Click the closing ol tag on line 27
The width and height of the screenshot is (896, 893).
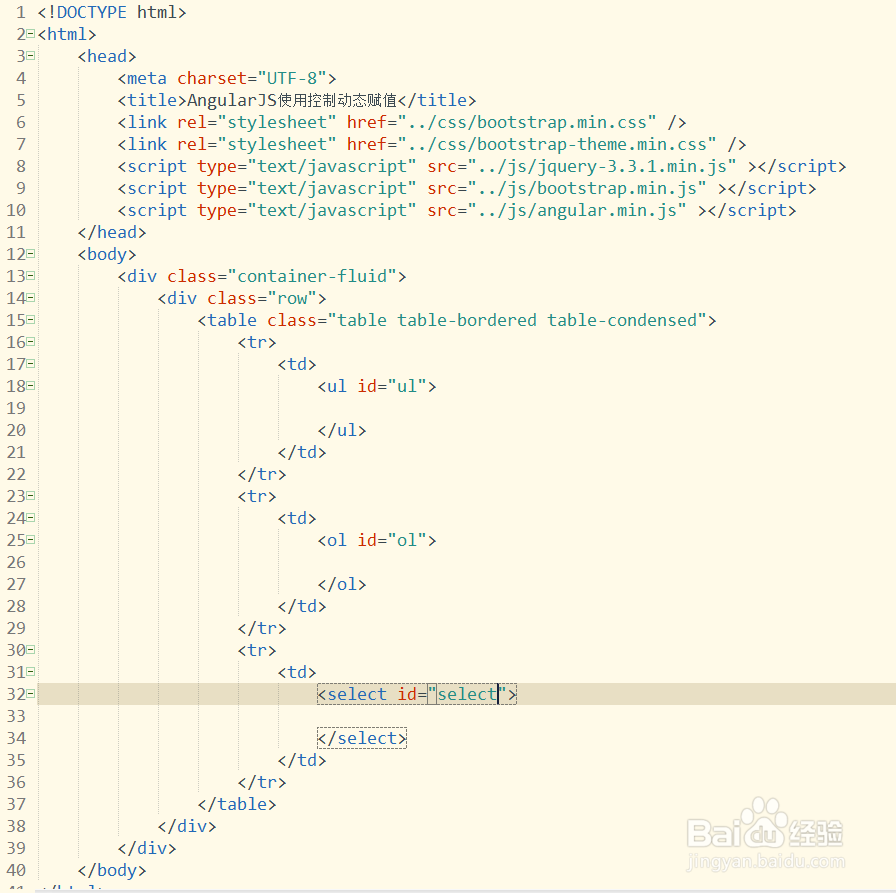coord(342,584)
